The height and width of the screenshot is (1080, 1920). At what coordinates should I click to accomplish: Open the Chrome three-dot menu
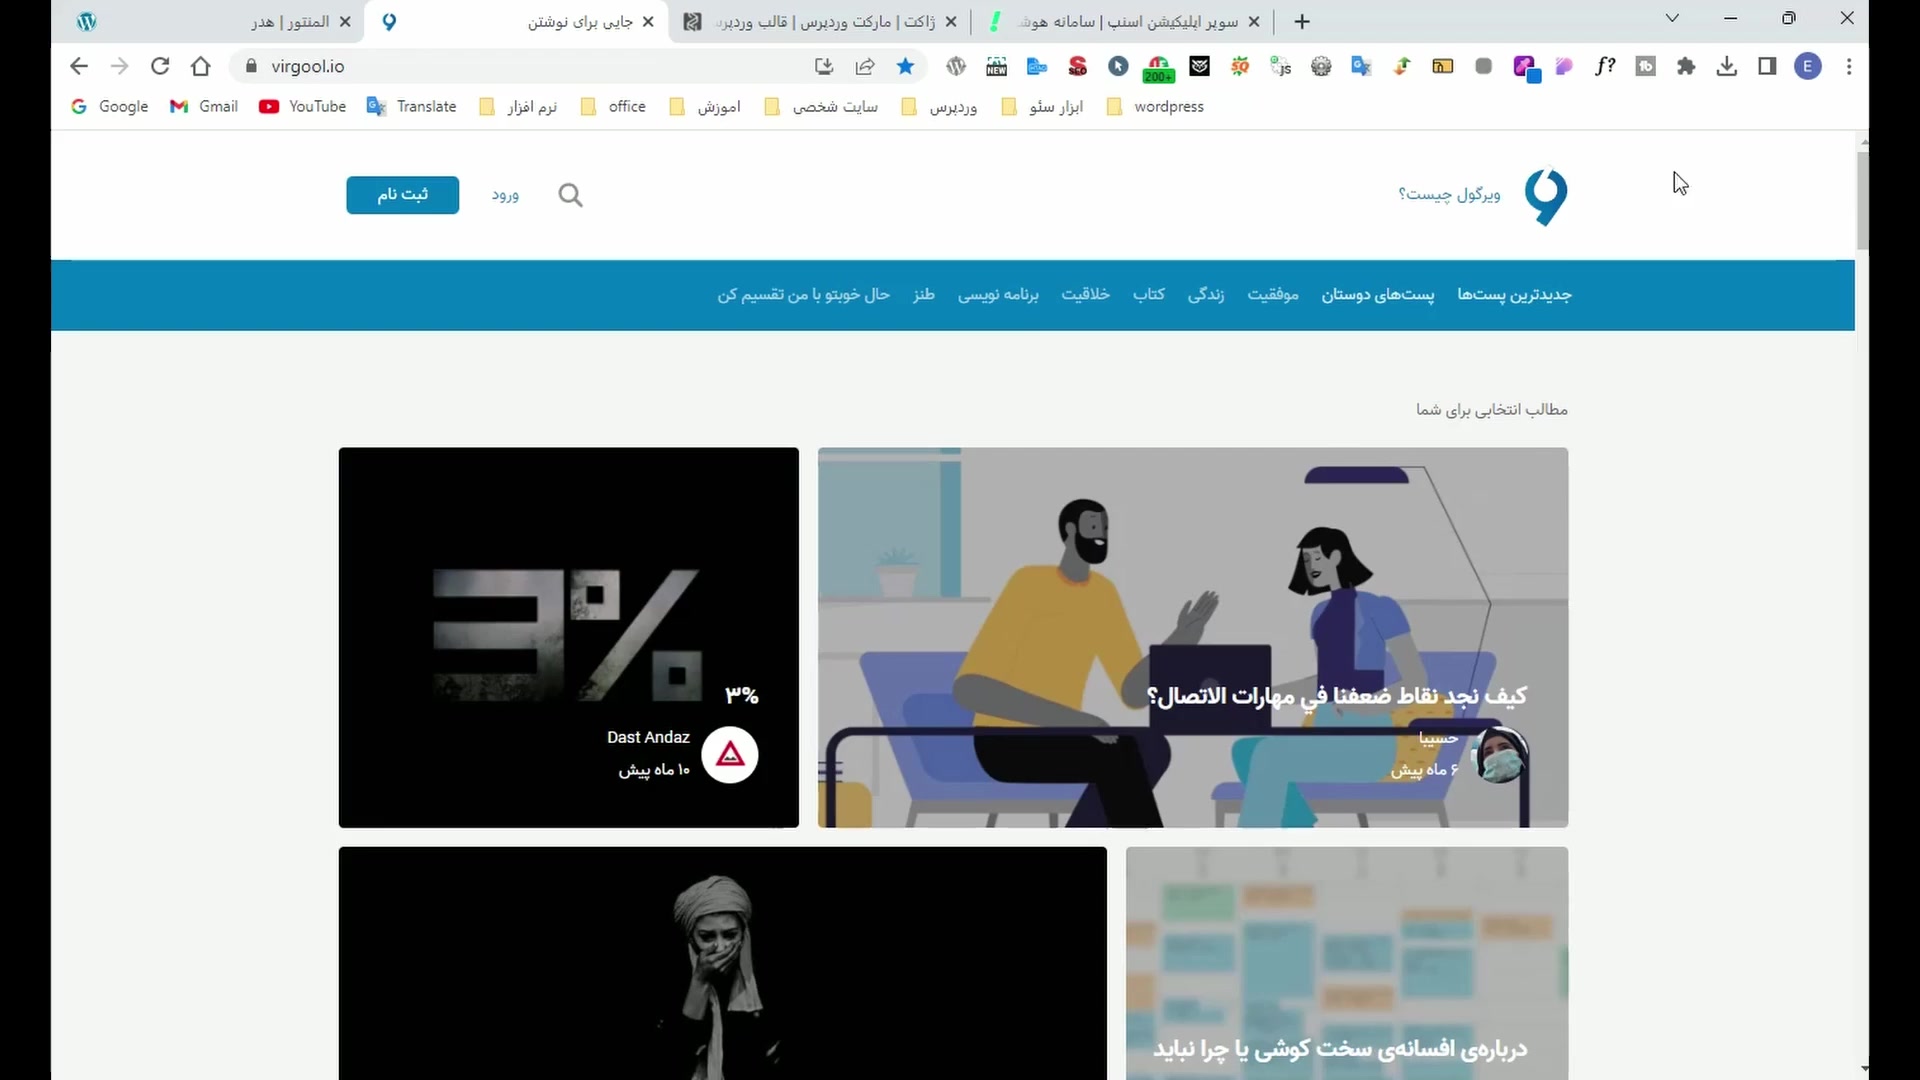pos(1849,66)
